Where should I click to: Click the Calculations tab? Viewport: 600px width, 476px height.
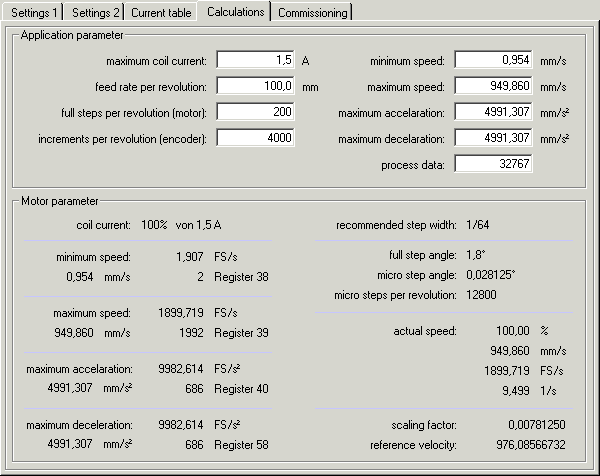[235, 11]
